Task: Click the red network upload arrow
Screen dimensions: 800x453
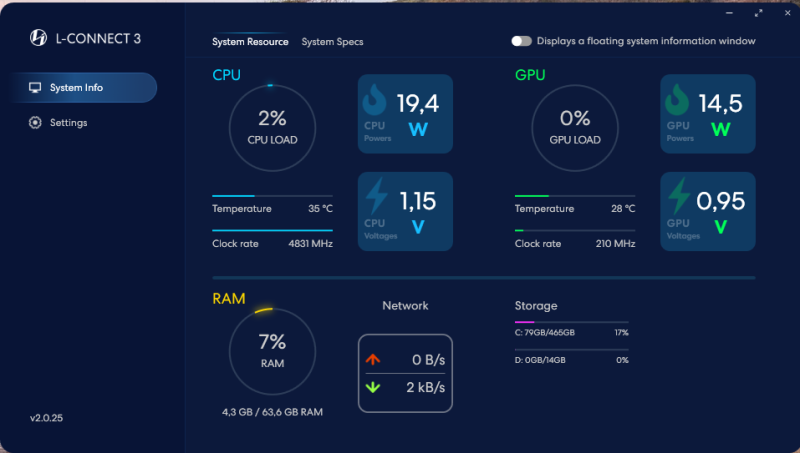Action: point(373,360)
